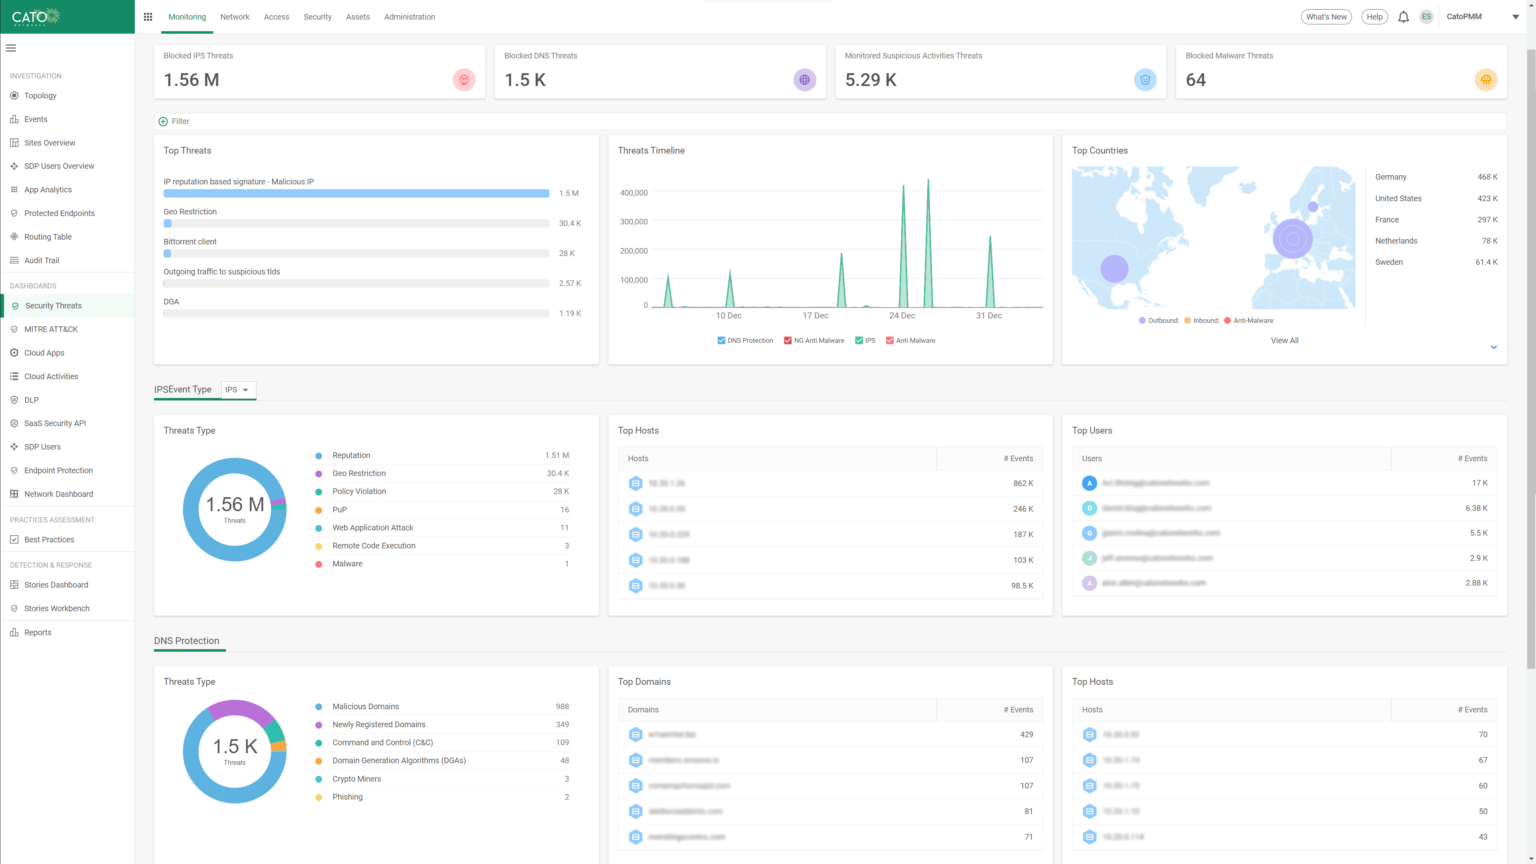This screenshot has width=1536, height=864.
Task: Open the app launcher grid icon
Action: tap(147, 16)
